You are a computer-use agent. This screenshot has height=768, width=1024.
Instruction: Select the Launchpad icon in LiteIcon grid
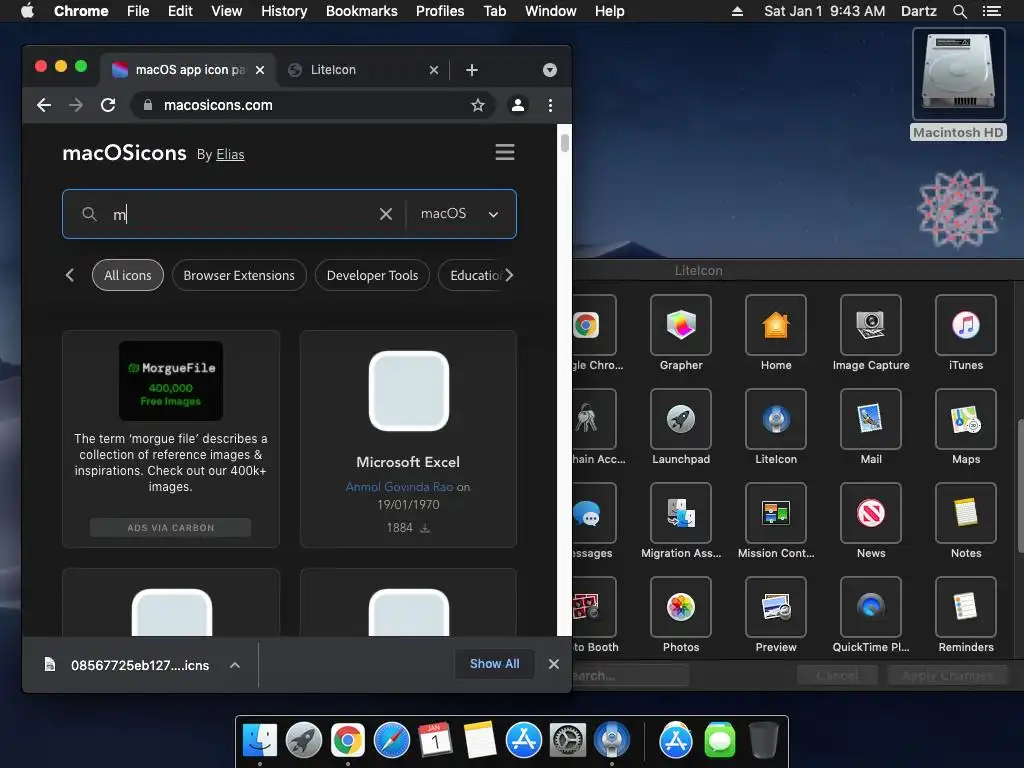click(680, 419)
